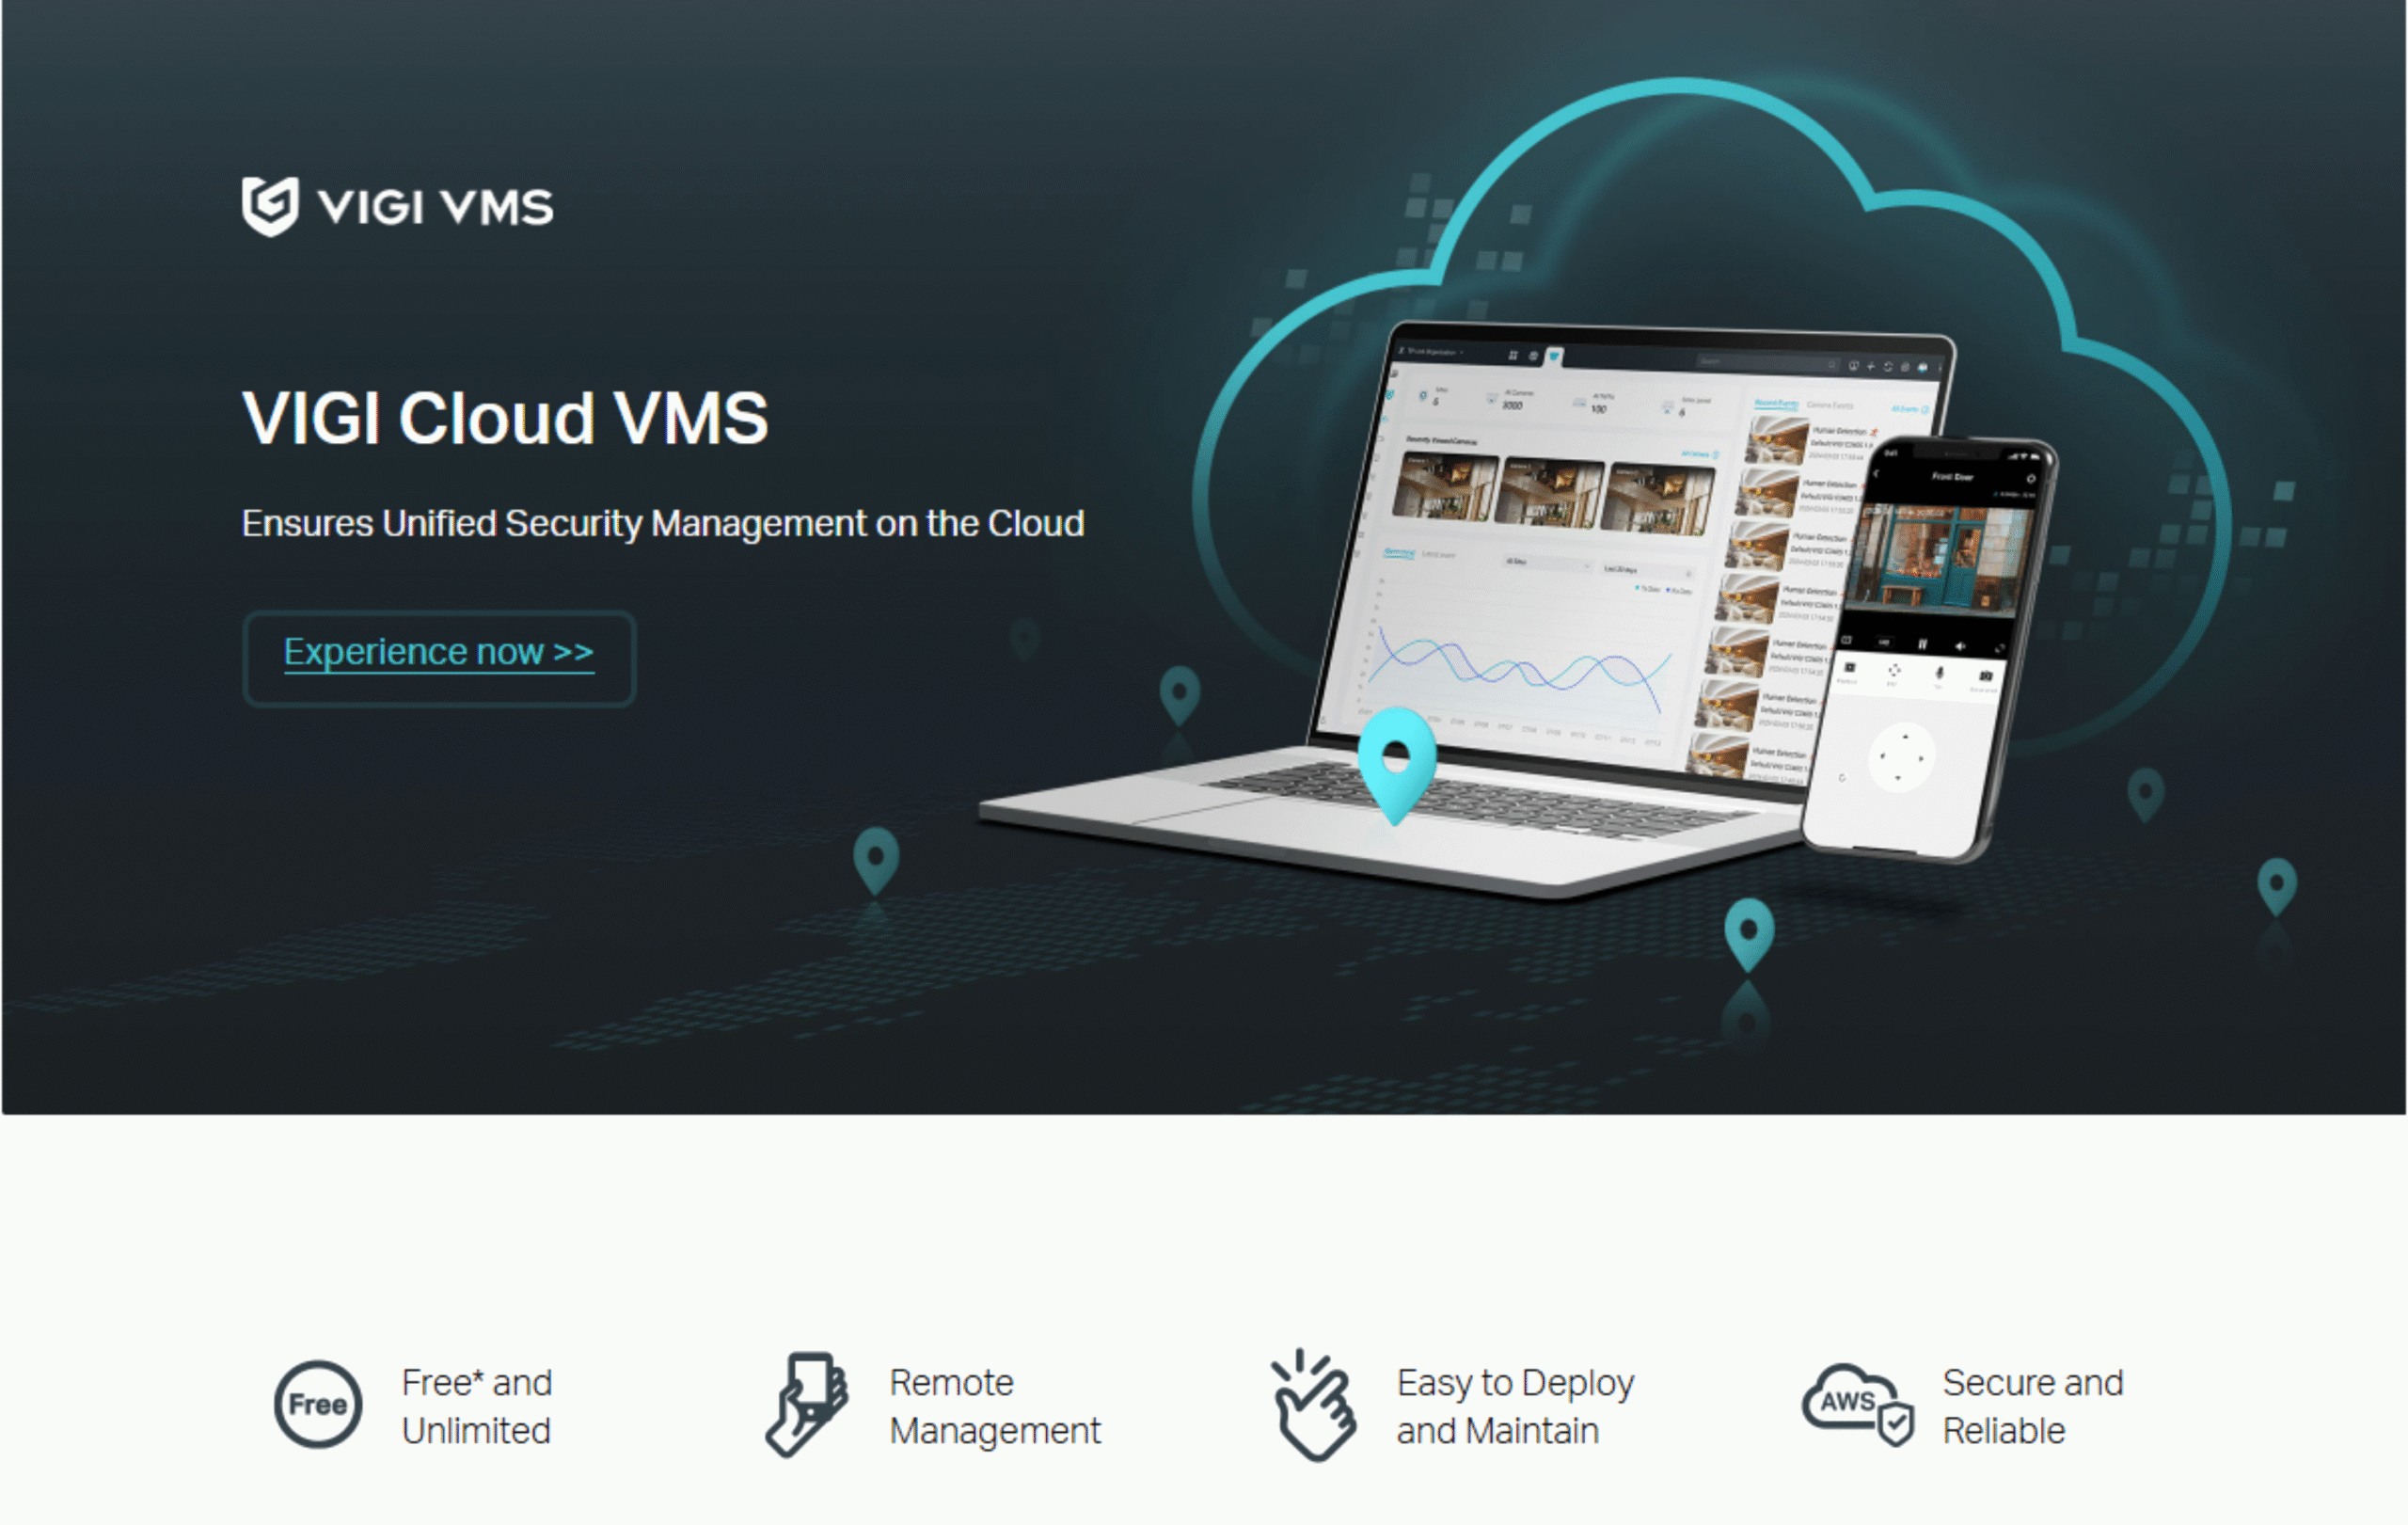2408x1525 pixels.
Task: Click the finger-snap Easy to Deploy icon
Action: (1313, 1406)
